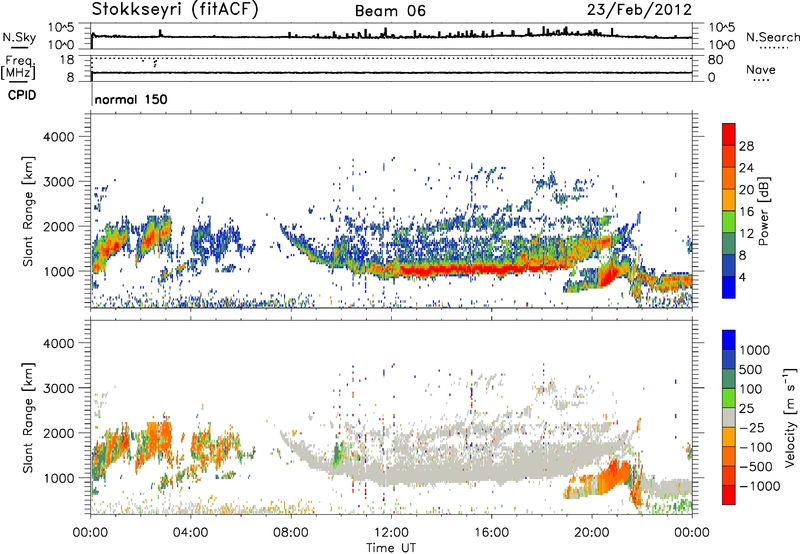Click Slant Range [km] label of power panel
This screenshot has height=554, width=800.
coord(28,211)
